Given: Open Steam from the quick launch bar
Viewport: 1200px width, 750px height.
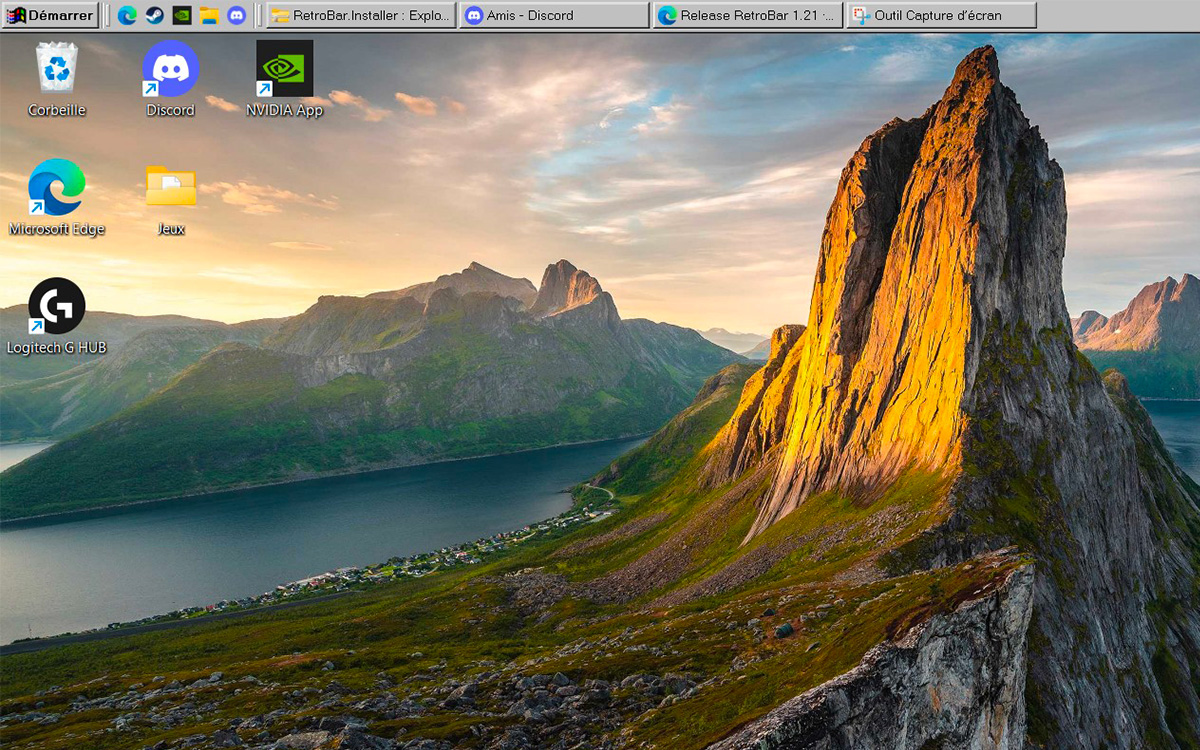Looking at the screenshot, I should pos(152,14).
